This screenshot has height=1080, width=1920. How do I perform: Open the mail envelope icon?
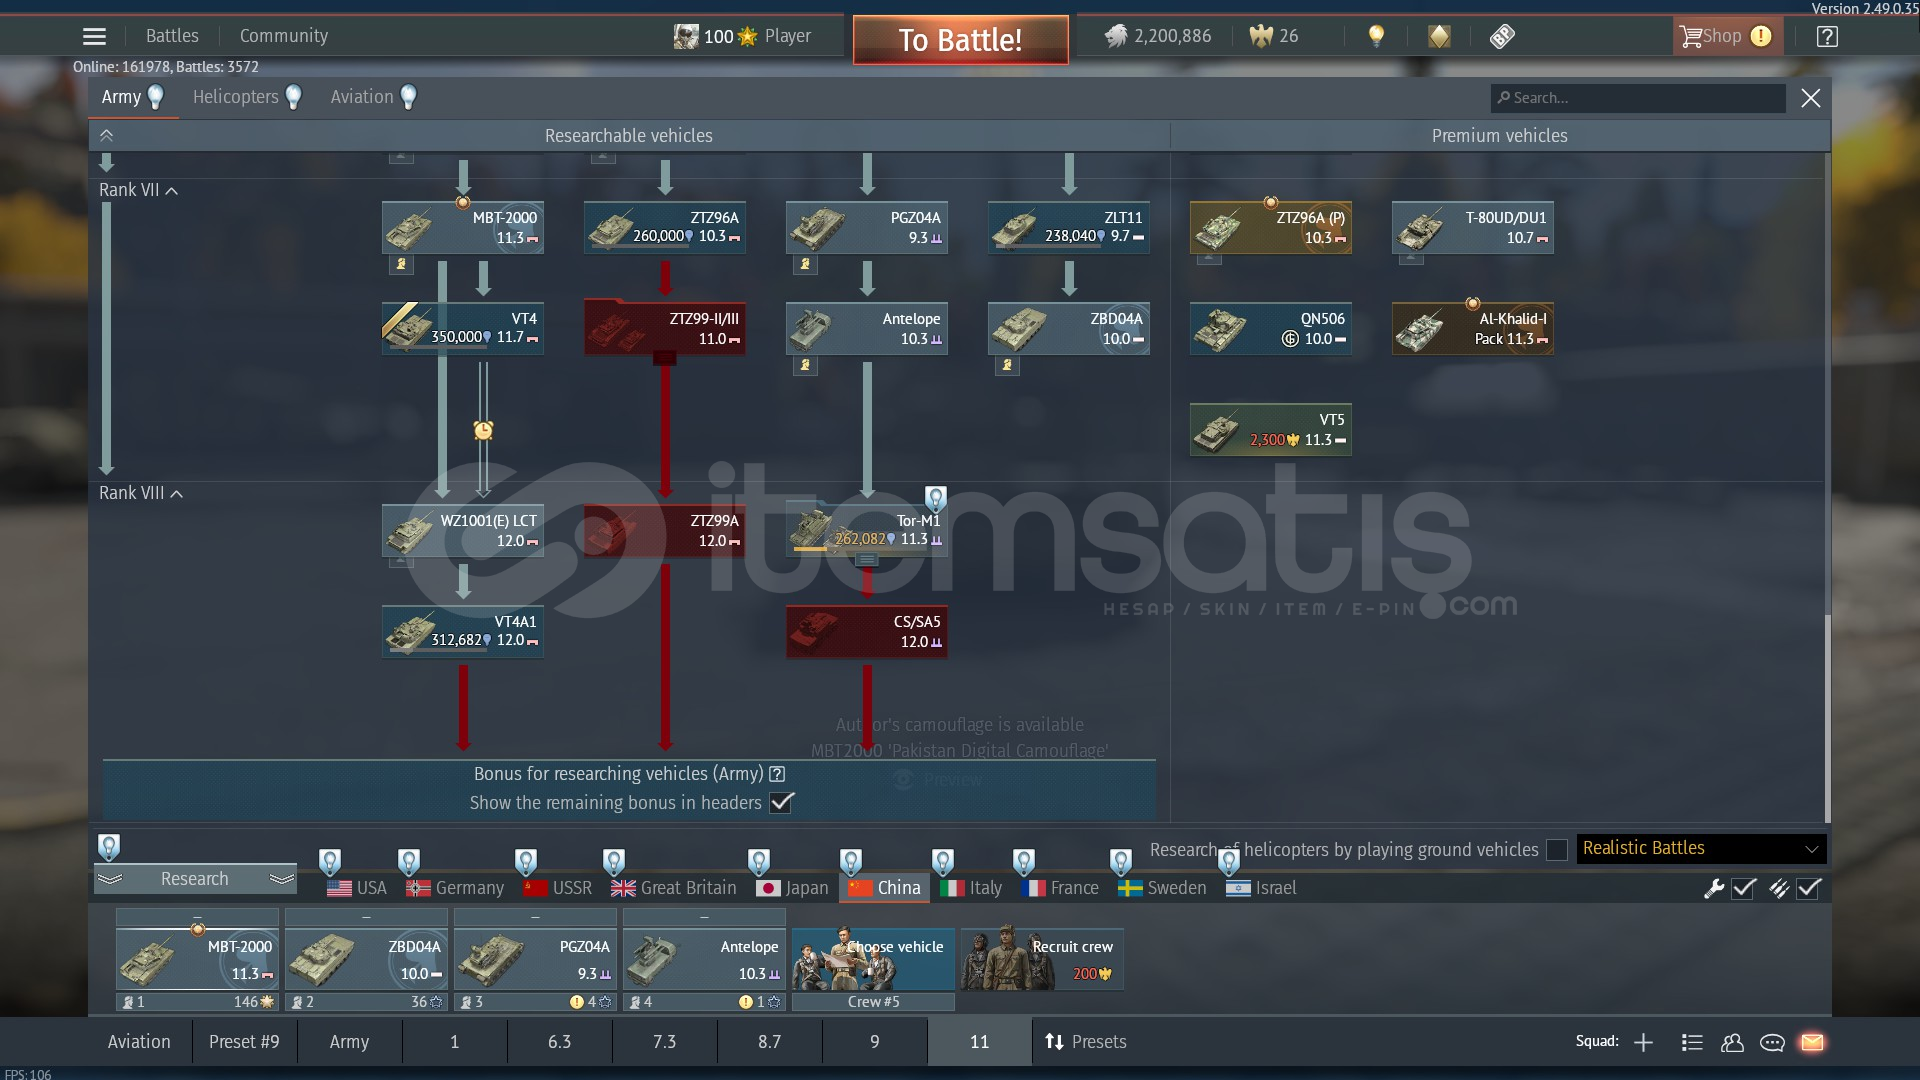[1812, 1042]
